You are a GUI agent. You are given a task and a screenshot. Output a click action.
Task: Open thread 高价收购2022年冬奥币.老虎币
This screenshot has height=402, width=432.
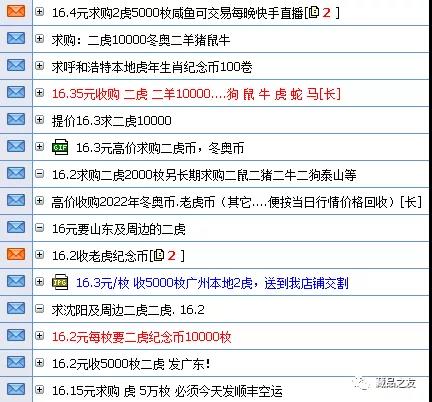pyautogui.click(x=237, y=202)
